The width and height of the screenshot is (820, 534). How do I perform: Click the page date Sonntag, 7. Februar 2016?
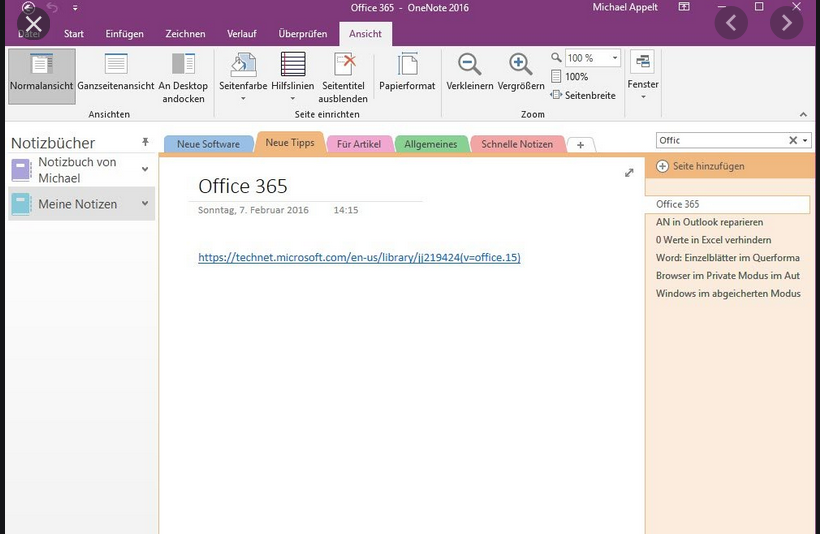coord(253,210)
